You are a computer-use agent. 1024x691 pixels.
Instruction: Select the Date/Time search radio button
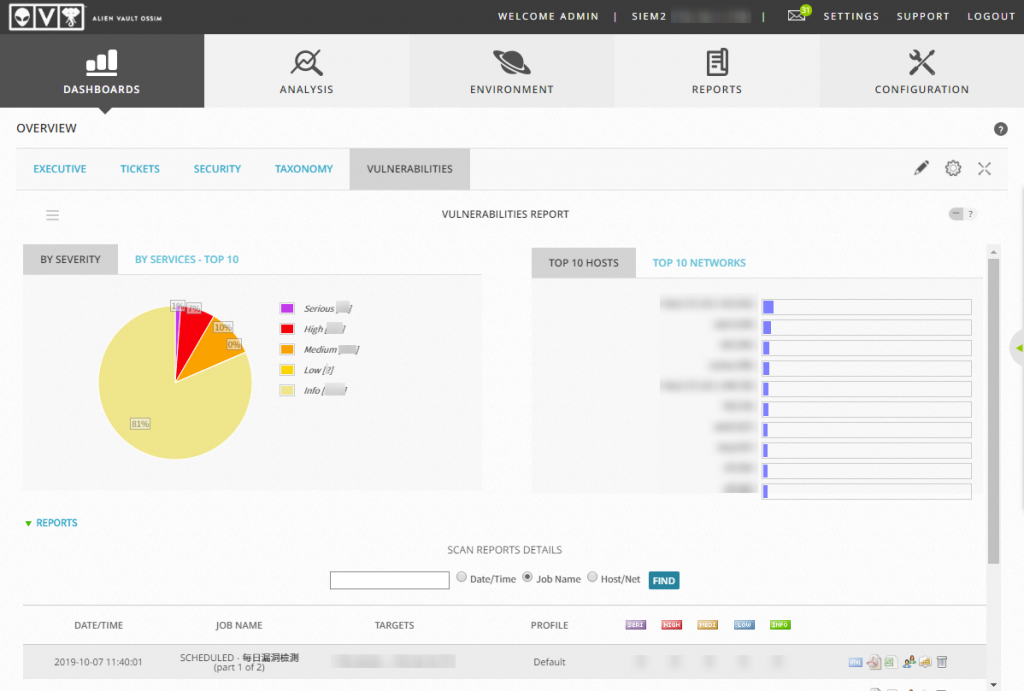tap(462, 577)
